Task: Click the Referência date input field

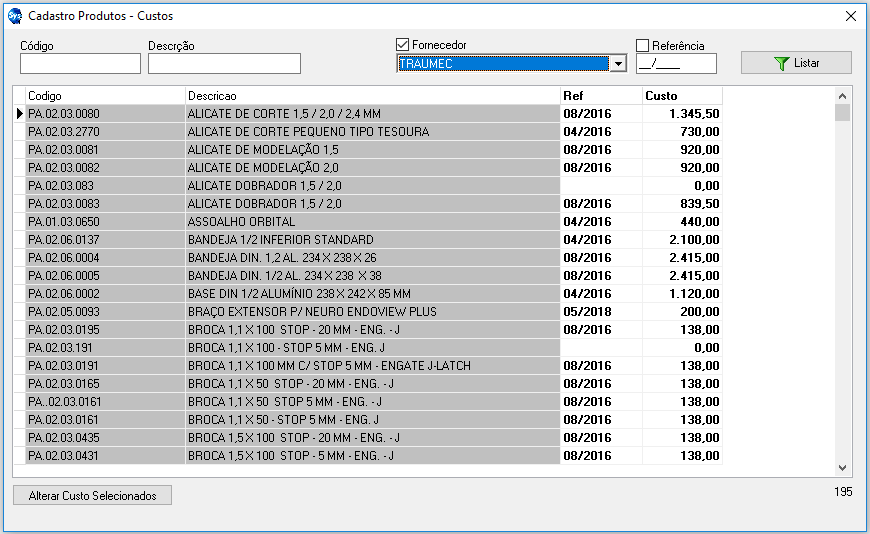Action: [676, 64]
